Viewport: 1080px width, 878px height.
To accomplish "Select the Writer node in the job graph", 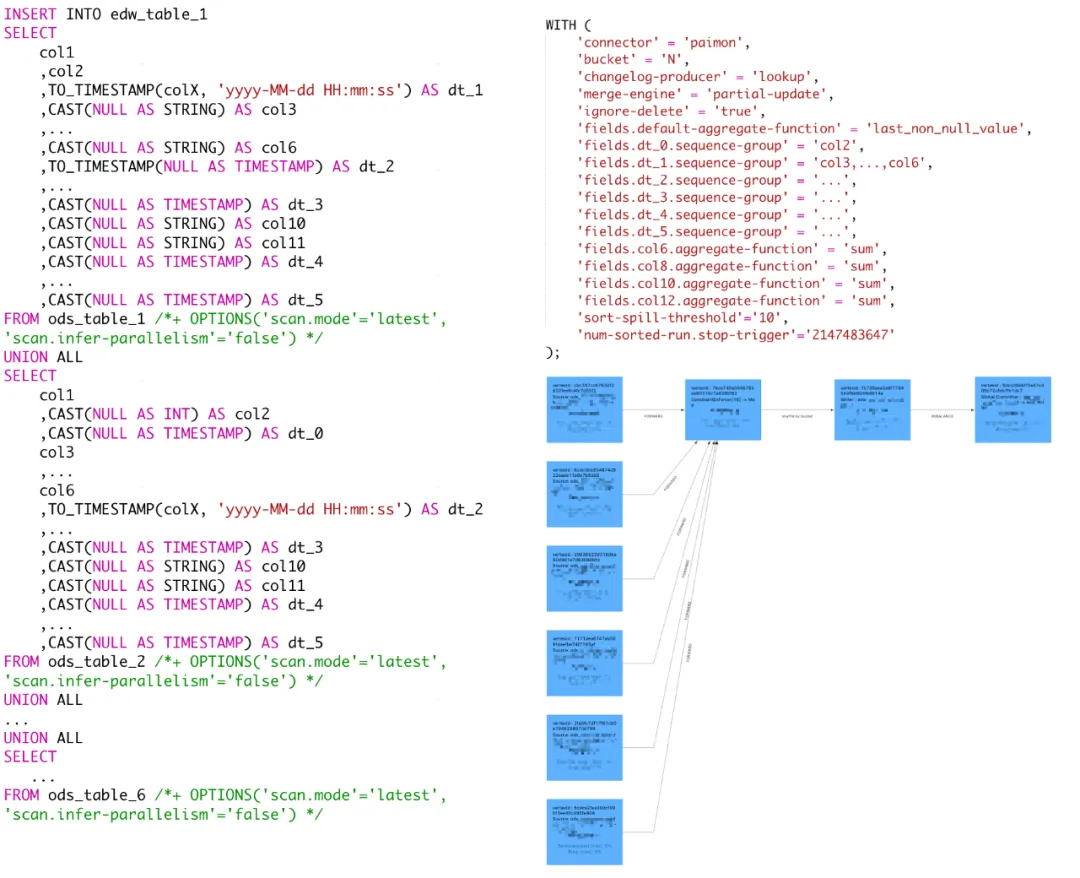I will click(872, 409).
